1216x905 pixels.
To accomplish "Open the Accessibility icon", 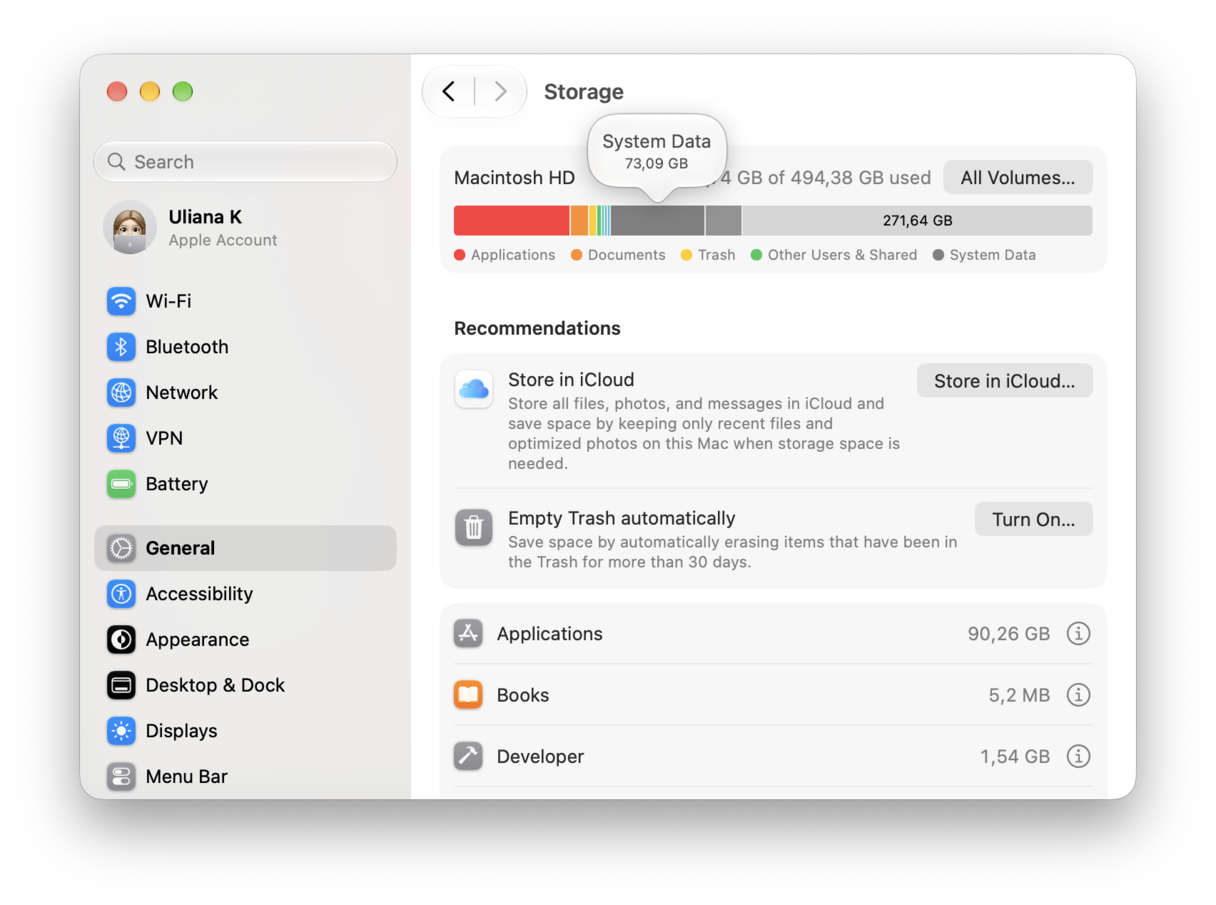I will [x=121, y=594].
